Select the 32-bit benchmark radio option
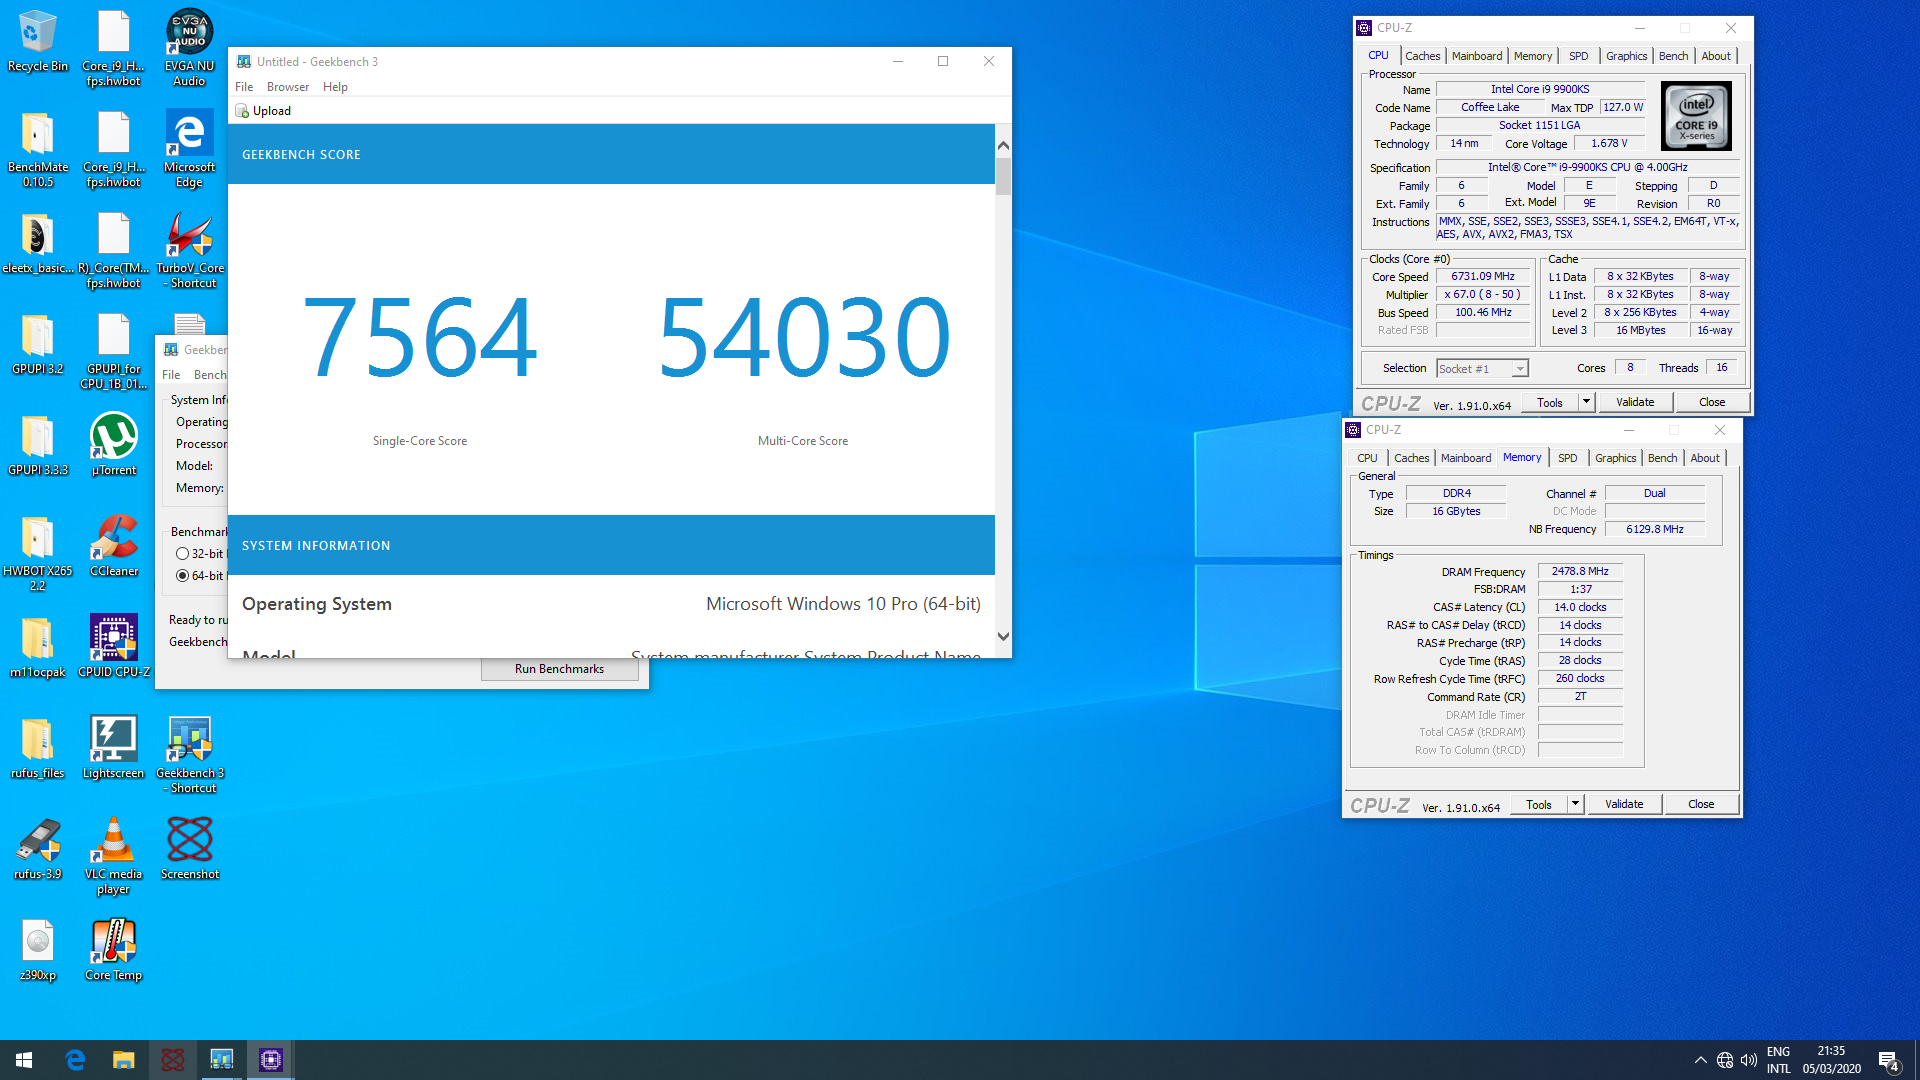The image size is (1920, 1080). [182, 554]
